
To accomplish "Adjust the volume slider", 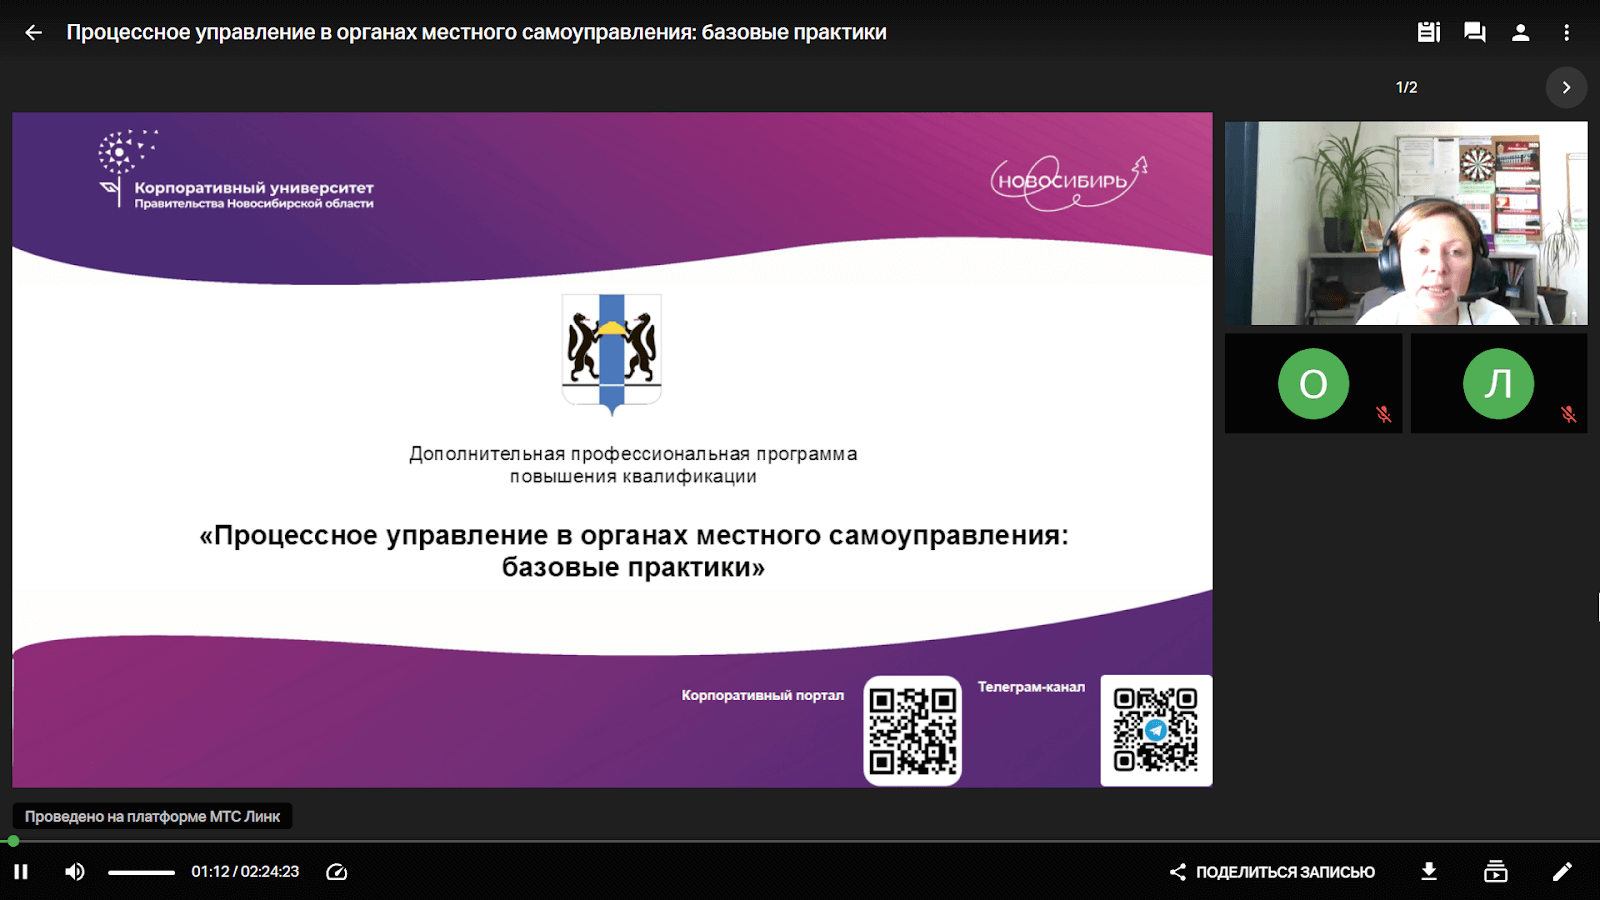I will click(141, 872).
